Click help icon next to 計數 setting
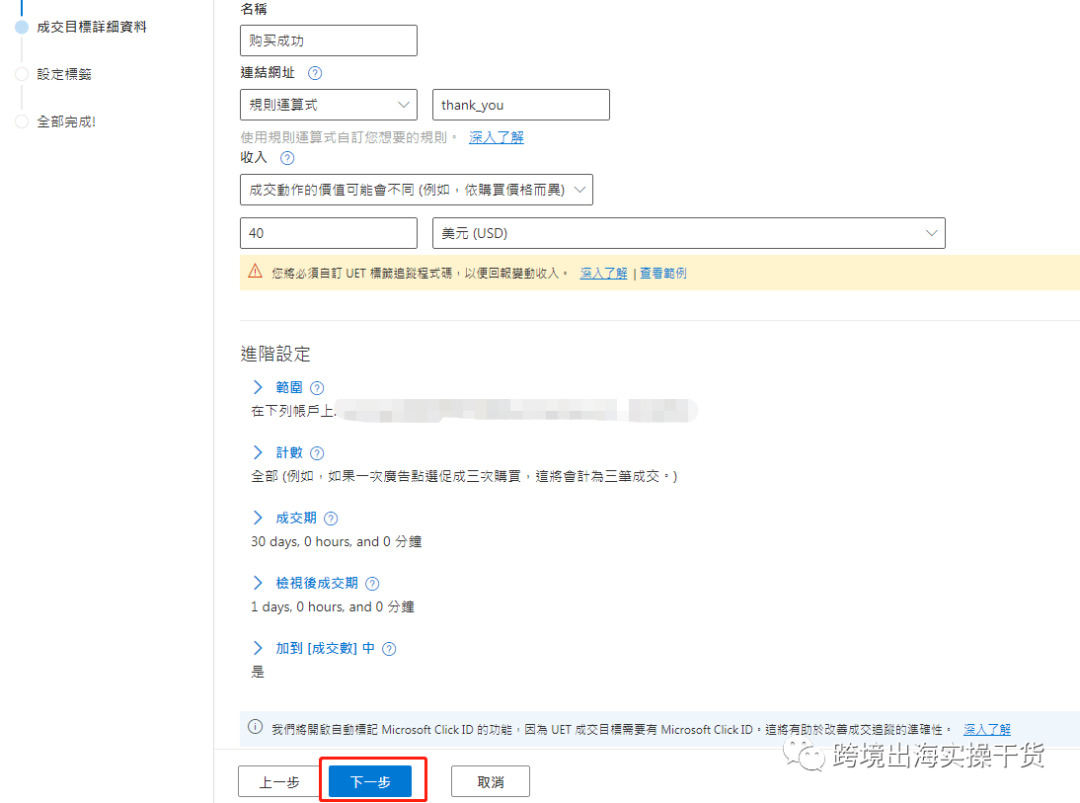Image resolution: width=1080 pixels, height=803 pixels. (316, 452)
